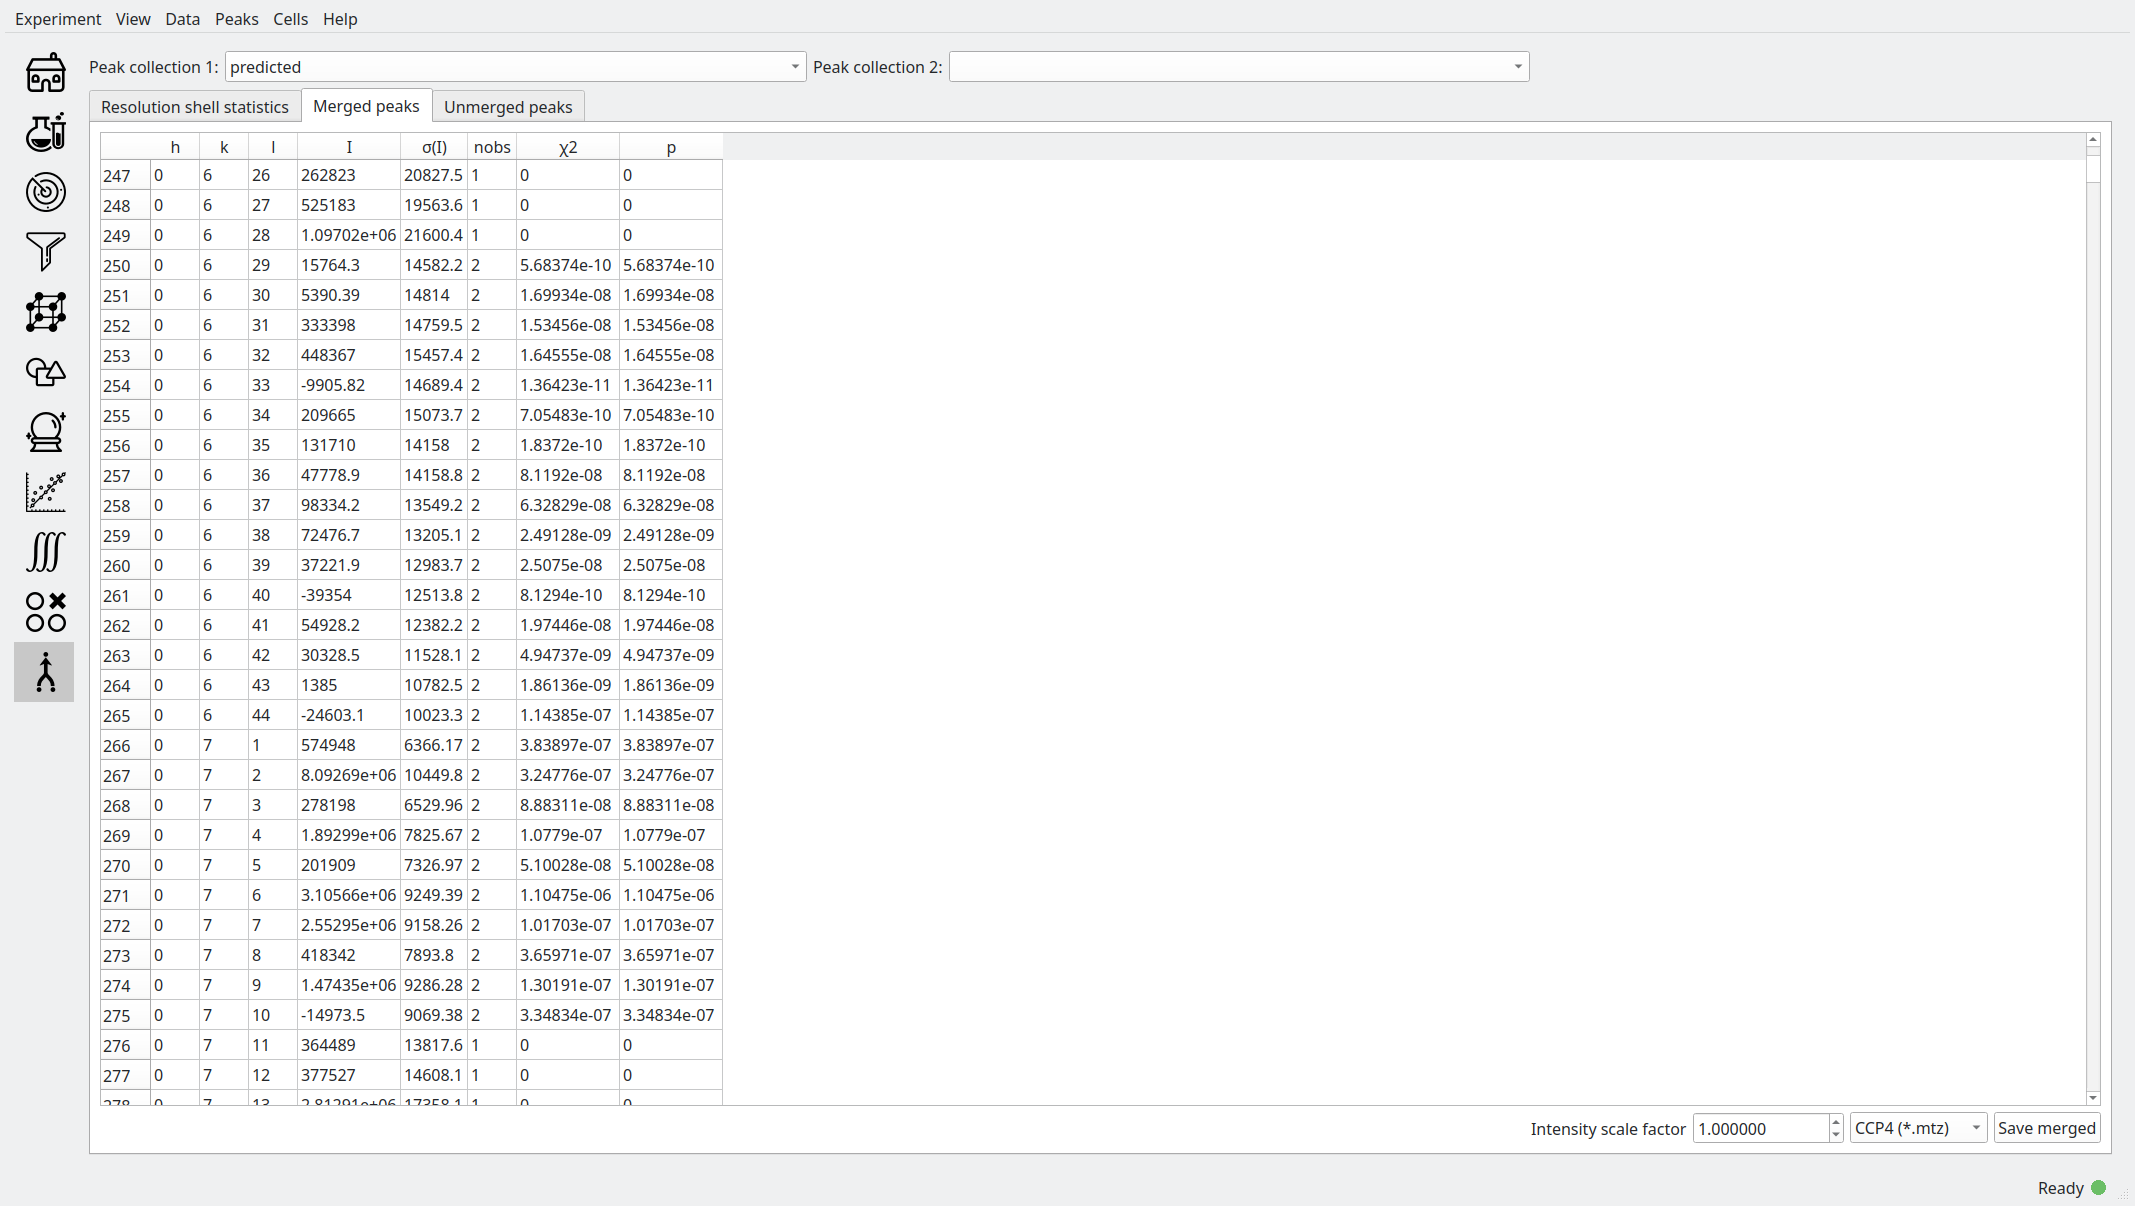Open the Peaks menu
This screenshot has width=2135, height=1206.
236,19
